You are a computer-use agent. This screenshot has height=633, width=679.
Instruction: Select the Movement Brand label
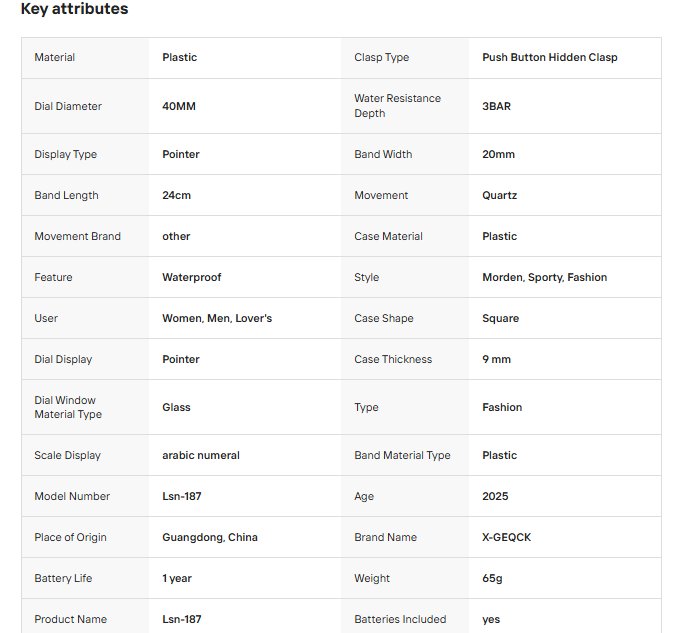[78, 236]
